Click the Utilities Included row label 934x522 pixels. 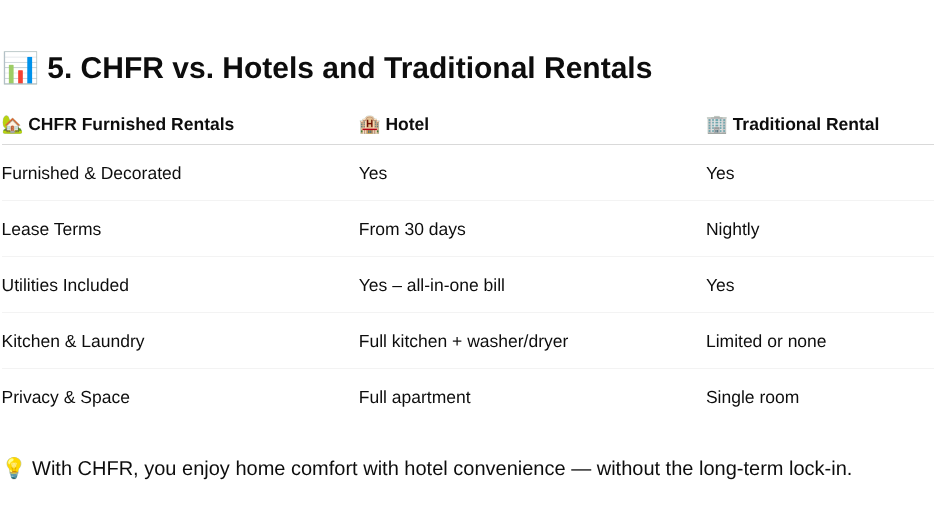65,285
